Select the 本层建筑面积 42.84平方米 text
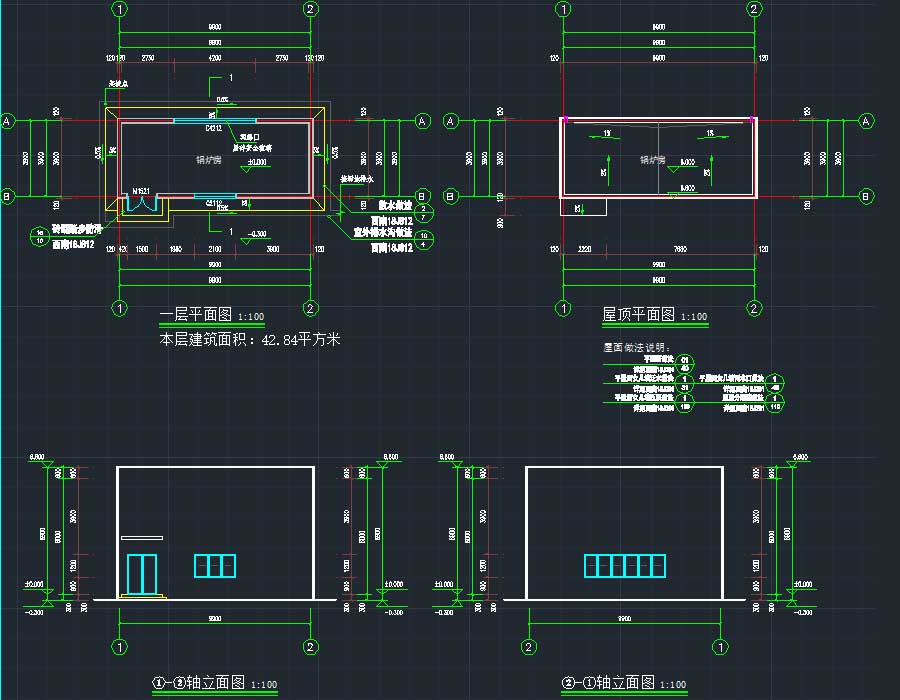The image size is (900, 700). pyautogui.click(x=250, y=340)
